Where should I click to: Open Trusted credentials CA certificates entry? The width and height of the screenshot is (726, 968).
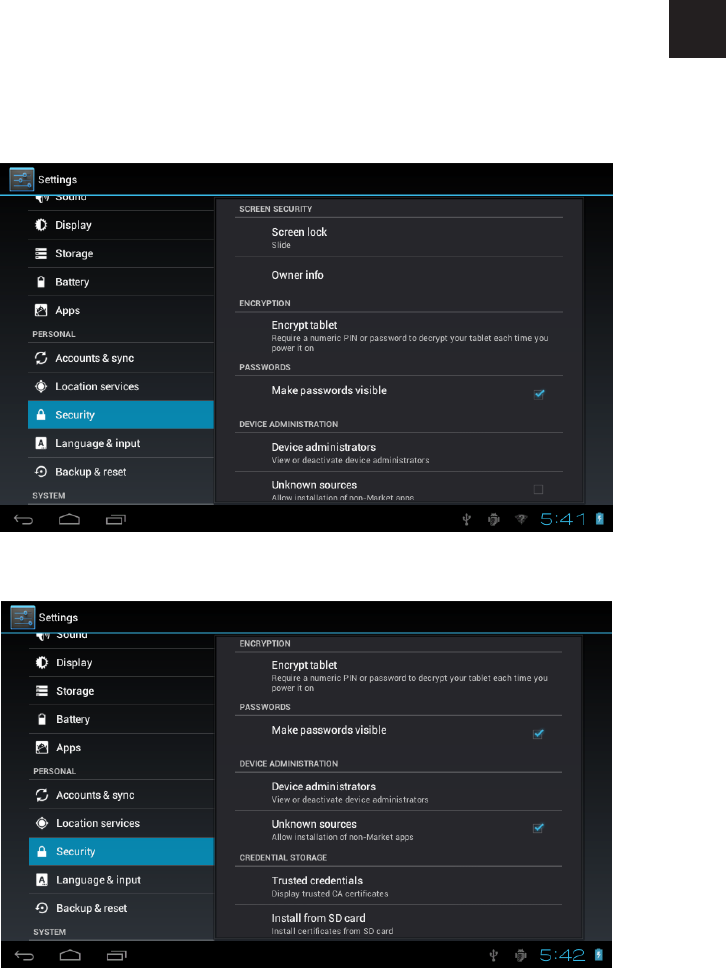[x=398, y=886]
